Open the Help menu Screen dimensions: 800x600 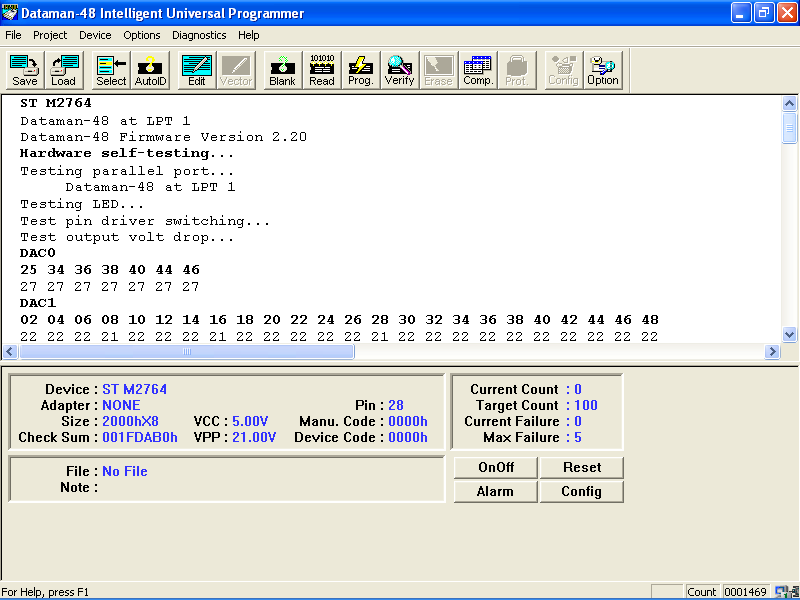[x=248, y=35]
